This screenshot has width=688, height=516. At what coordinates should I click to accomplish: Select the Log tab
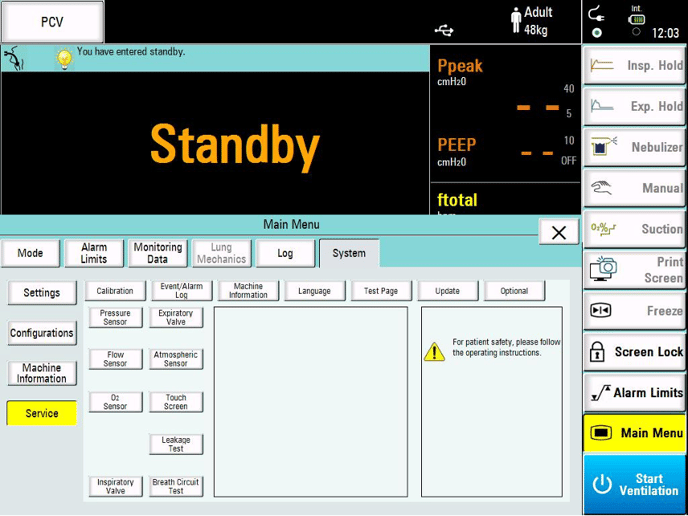click(285, 253)
